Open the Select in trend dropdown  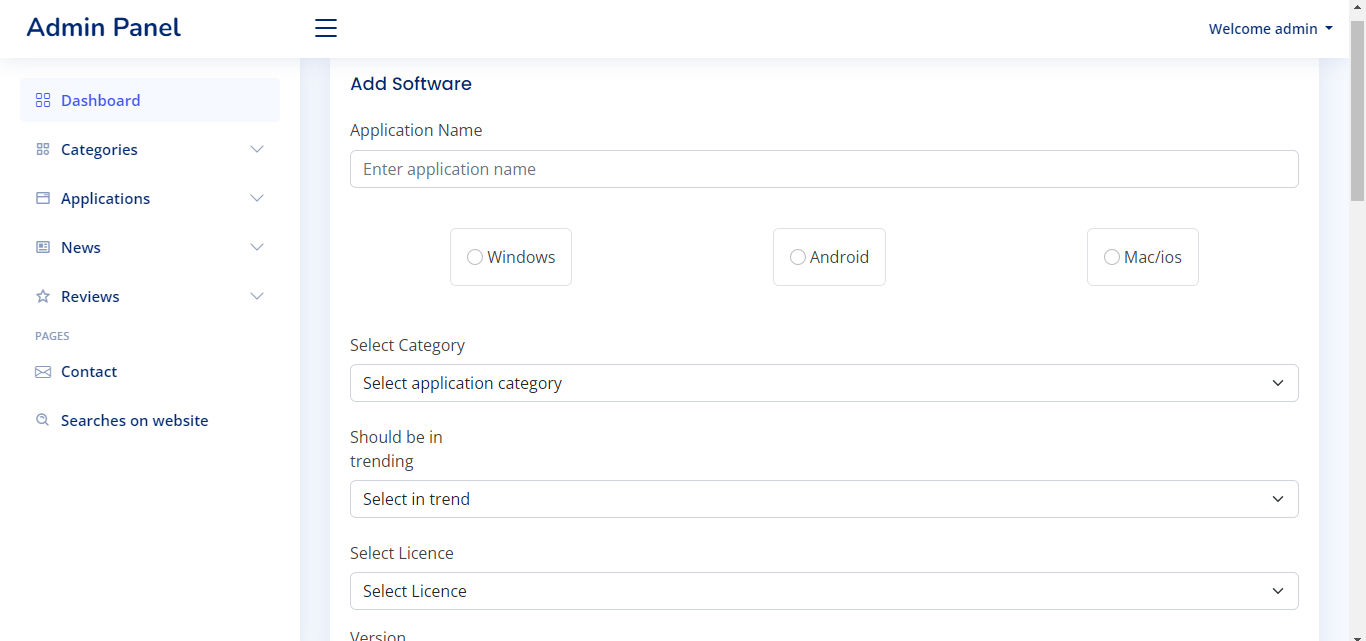tap(824, 499)
